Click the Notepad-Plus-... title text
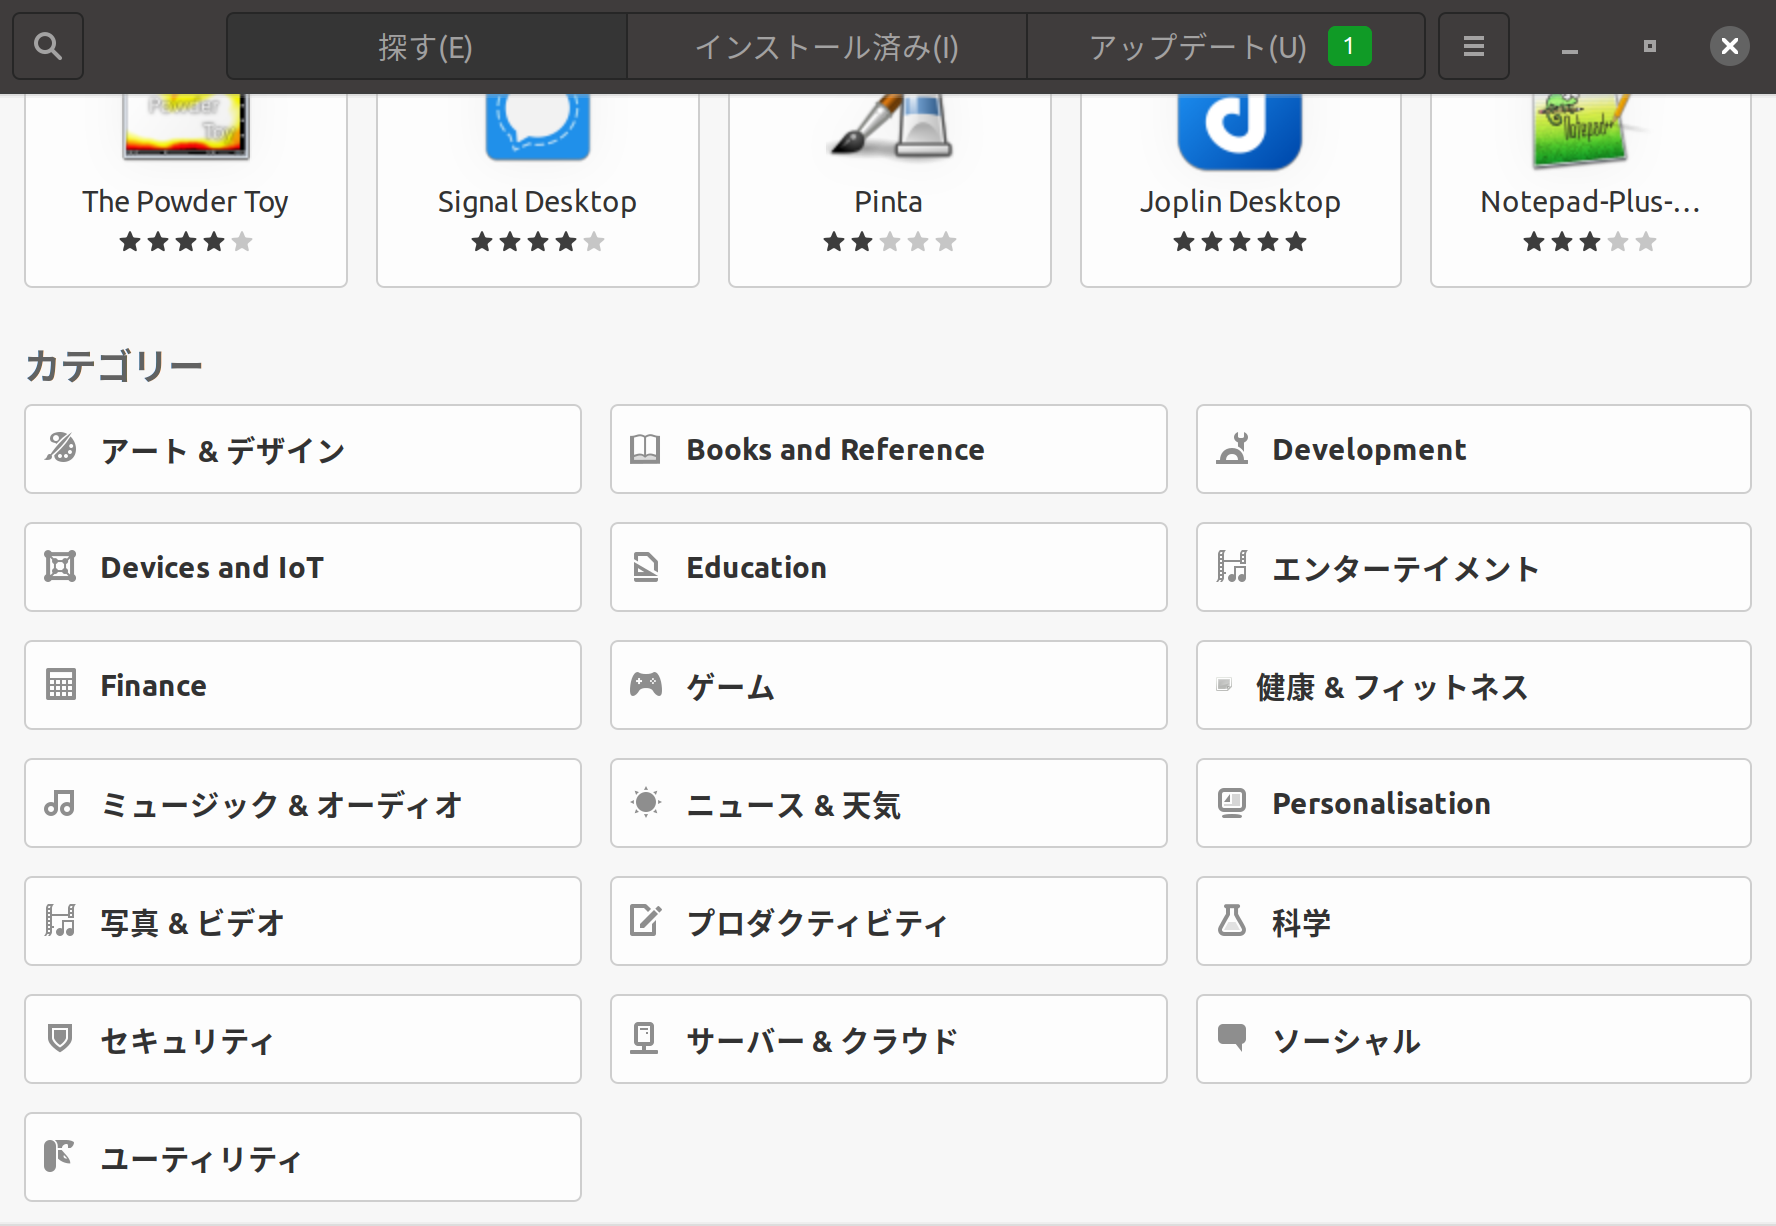Screen dimensions: 1776x1226 pos(1590,202)
